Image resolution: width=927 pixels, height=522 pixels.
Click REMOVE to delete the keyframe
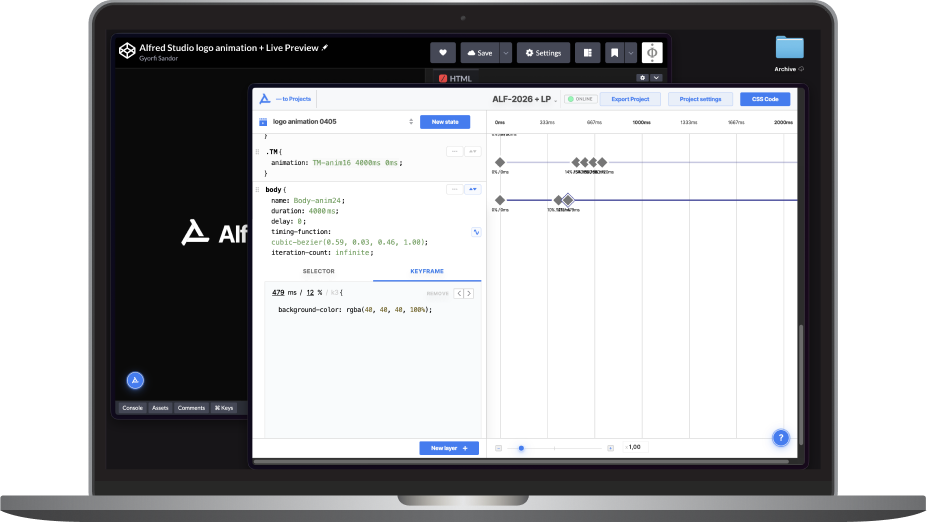pos(437,293)
